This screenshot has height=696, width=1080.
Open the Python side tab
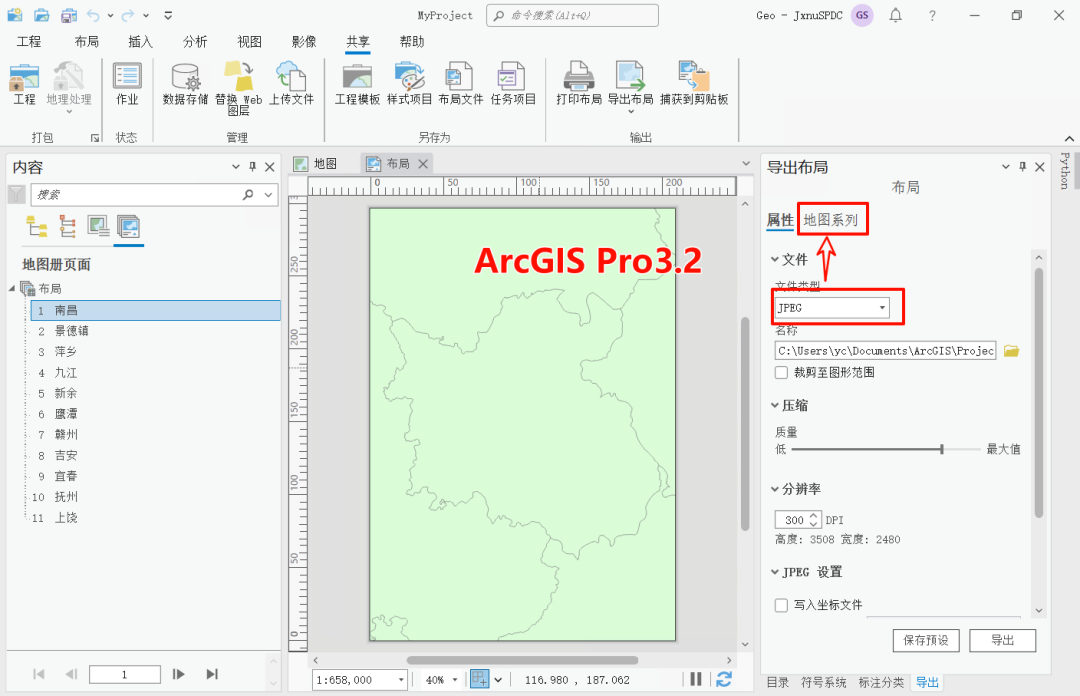[x=1065, y=170]
